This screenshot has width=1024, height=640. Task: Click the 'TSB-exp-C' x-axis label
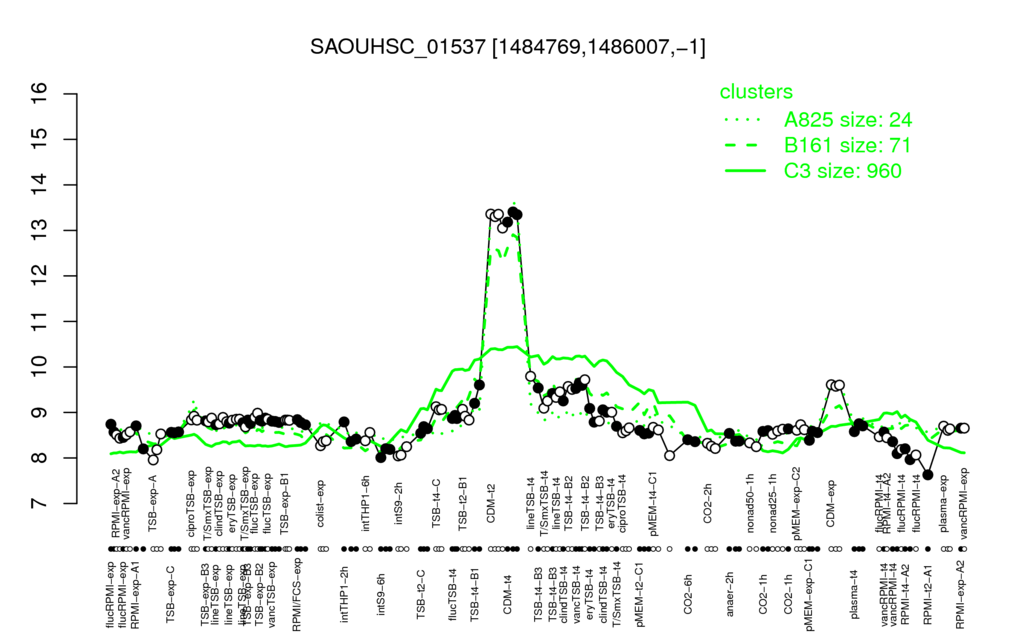pyautogui.click(x=171, y=596)
